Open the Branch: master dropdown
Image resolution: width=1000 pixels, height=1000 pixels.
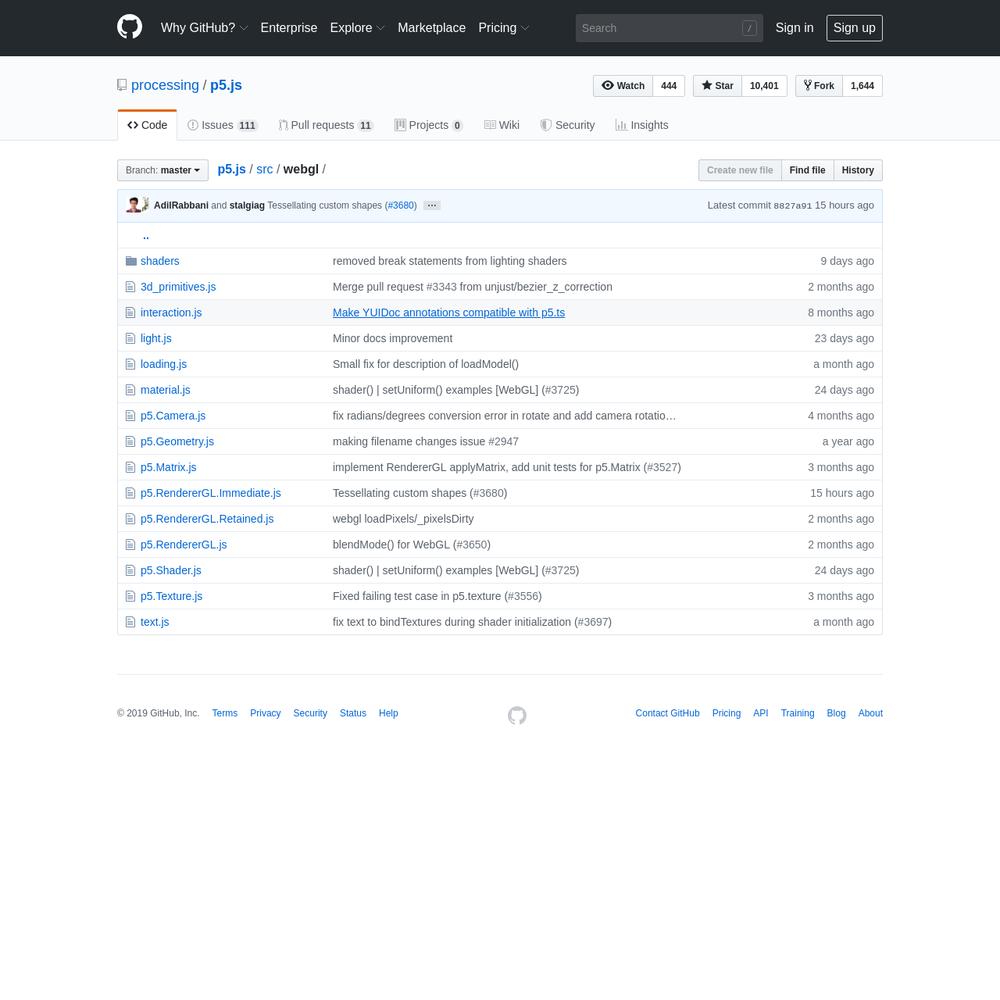click(163, 170)
